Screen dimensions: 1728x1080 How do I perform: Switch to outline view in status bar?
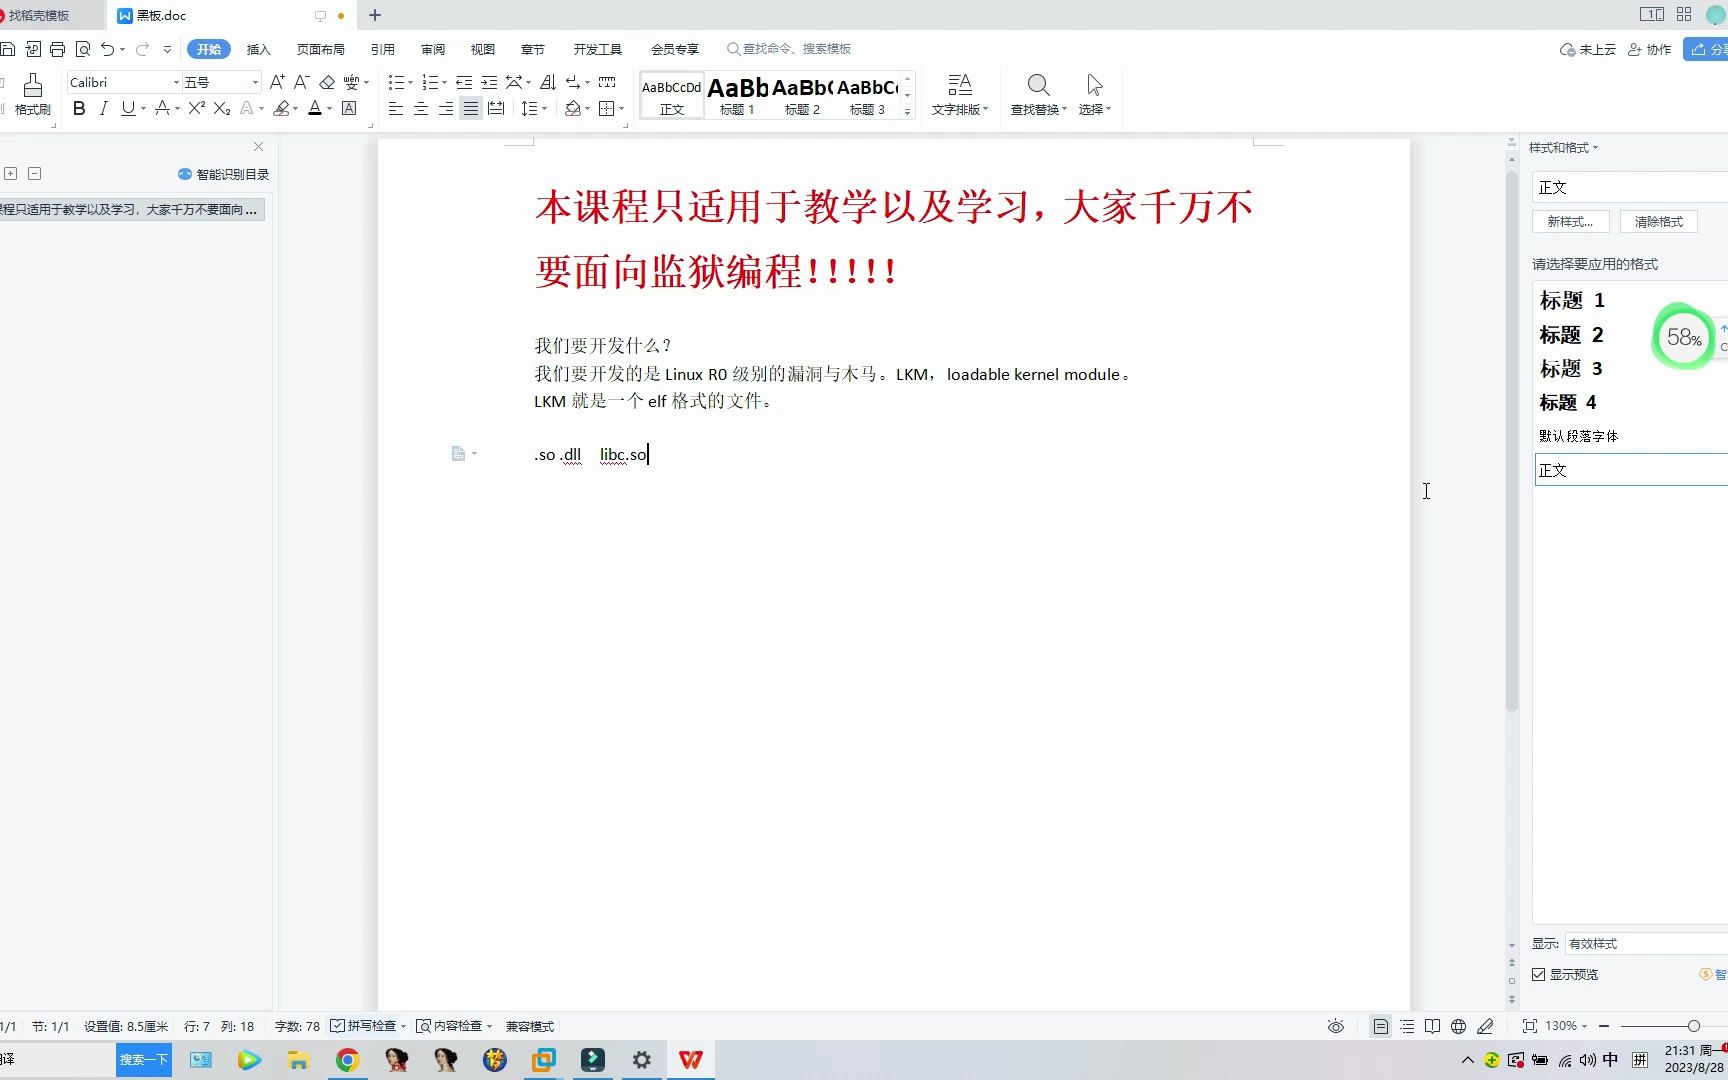pos(1407,1026)
